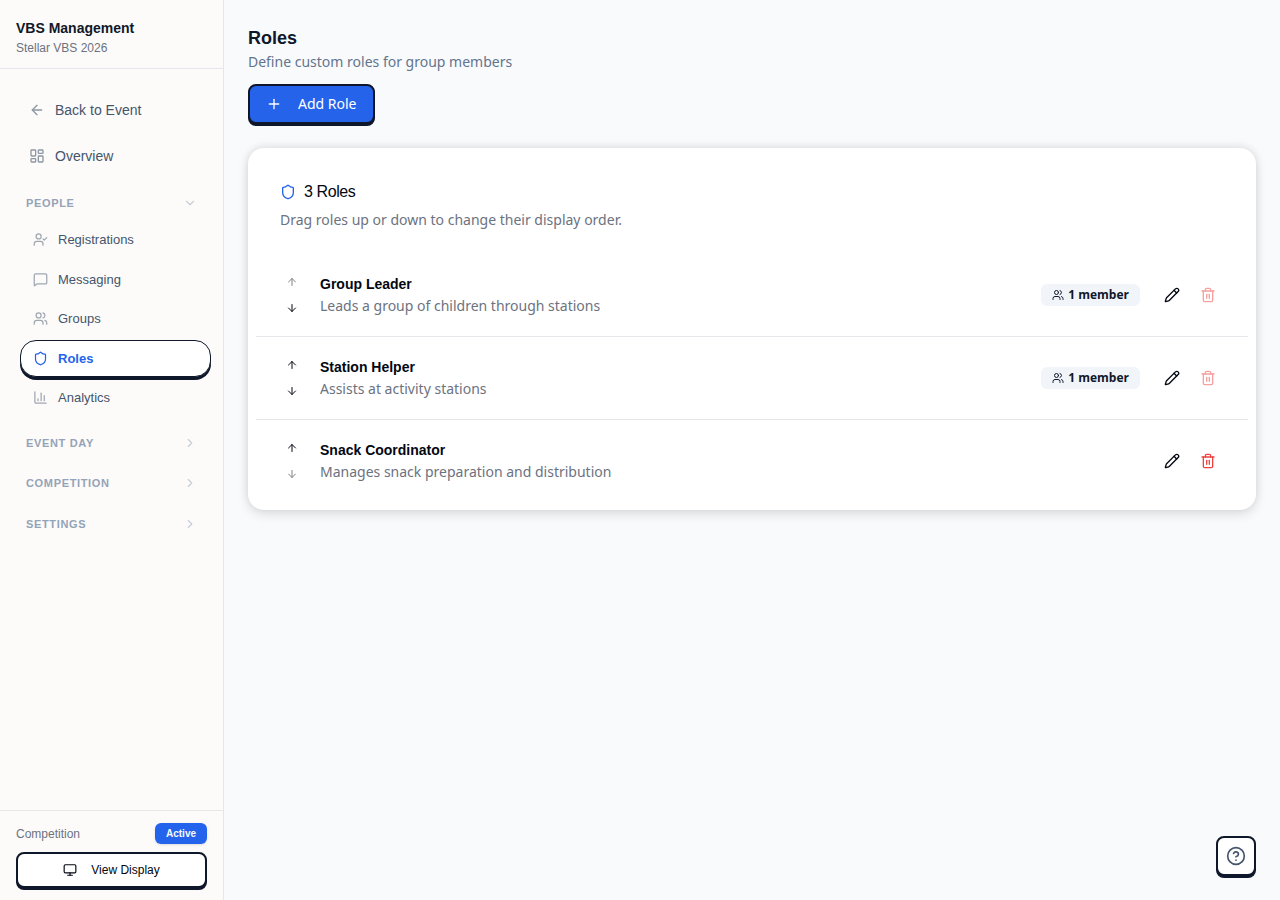Click the 1 member chip for Group Leader
The height and width of the screenshot is (900, 1280).
click(x=1090, y=294)
